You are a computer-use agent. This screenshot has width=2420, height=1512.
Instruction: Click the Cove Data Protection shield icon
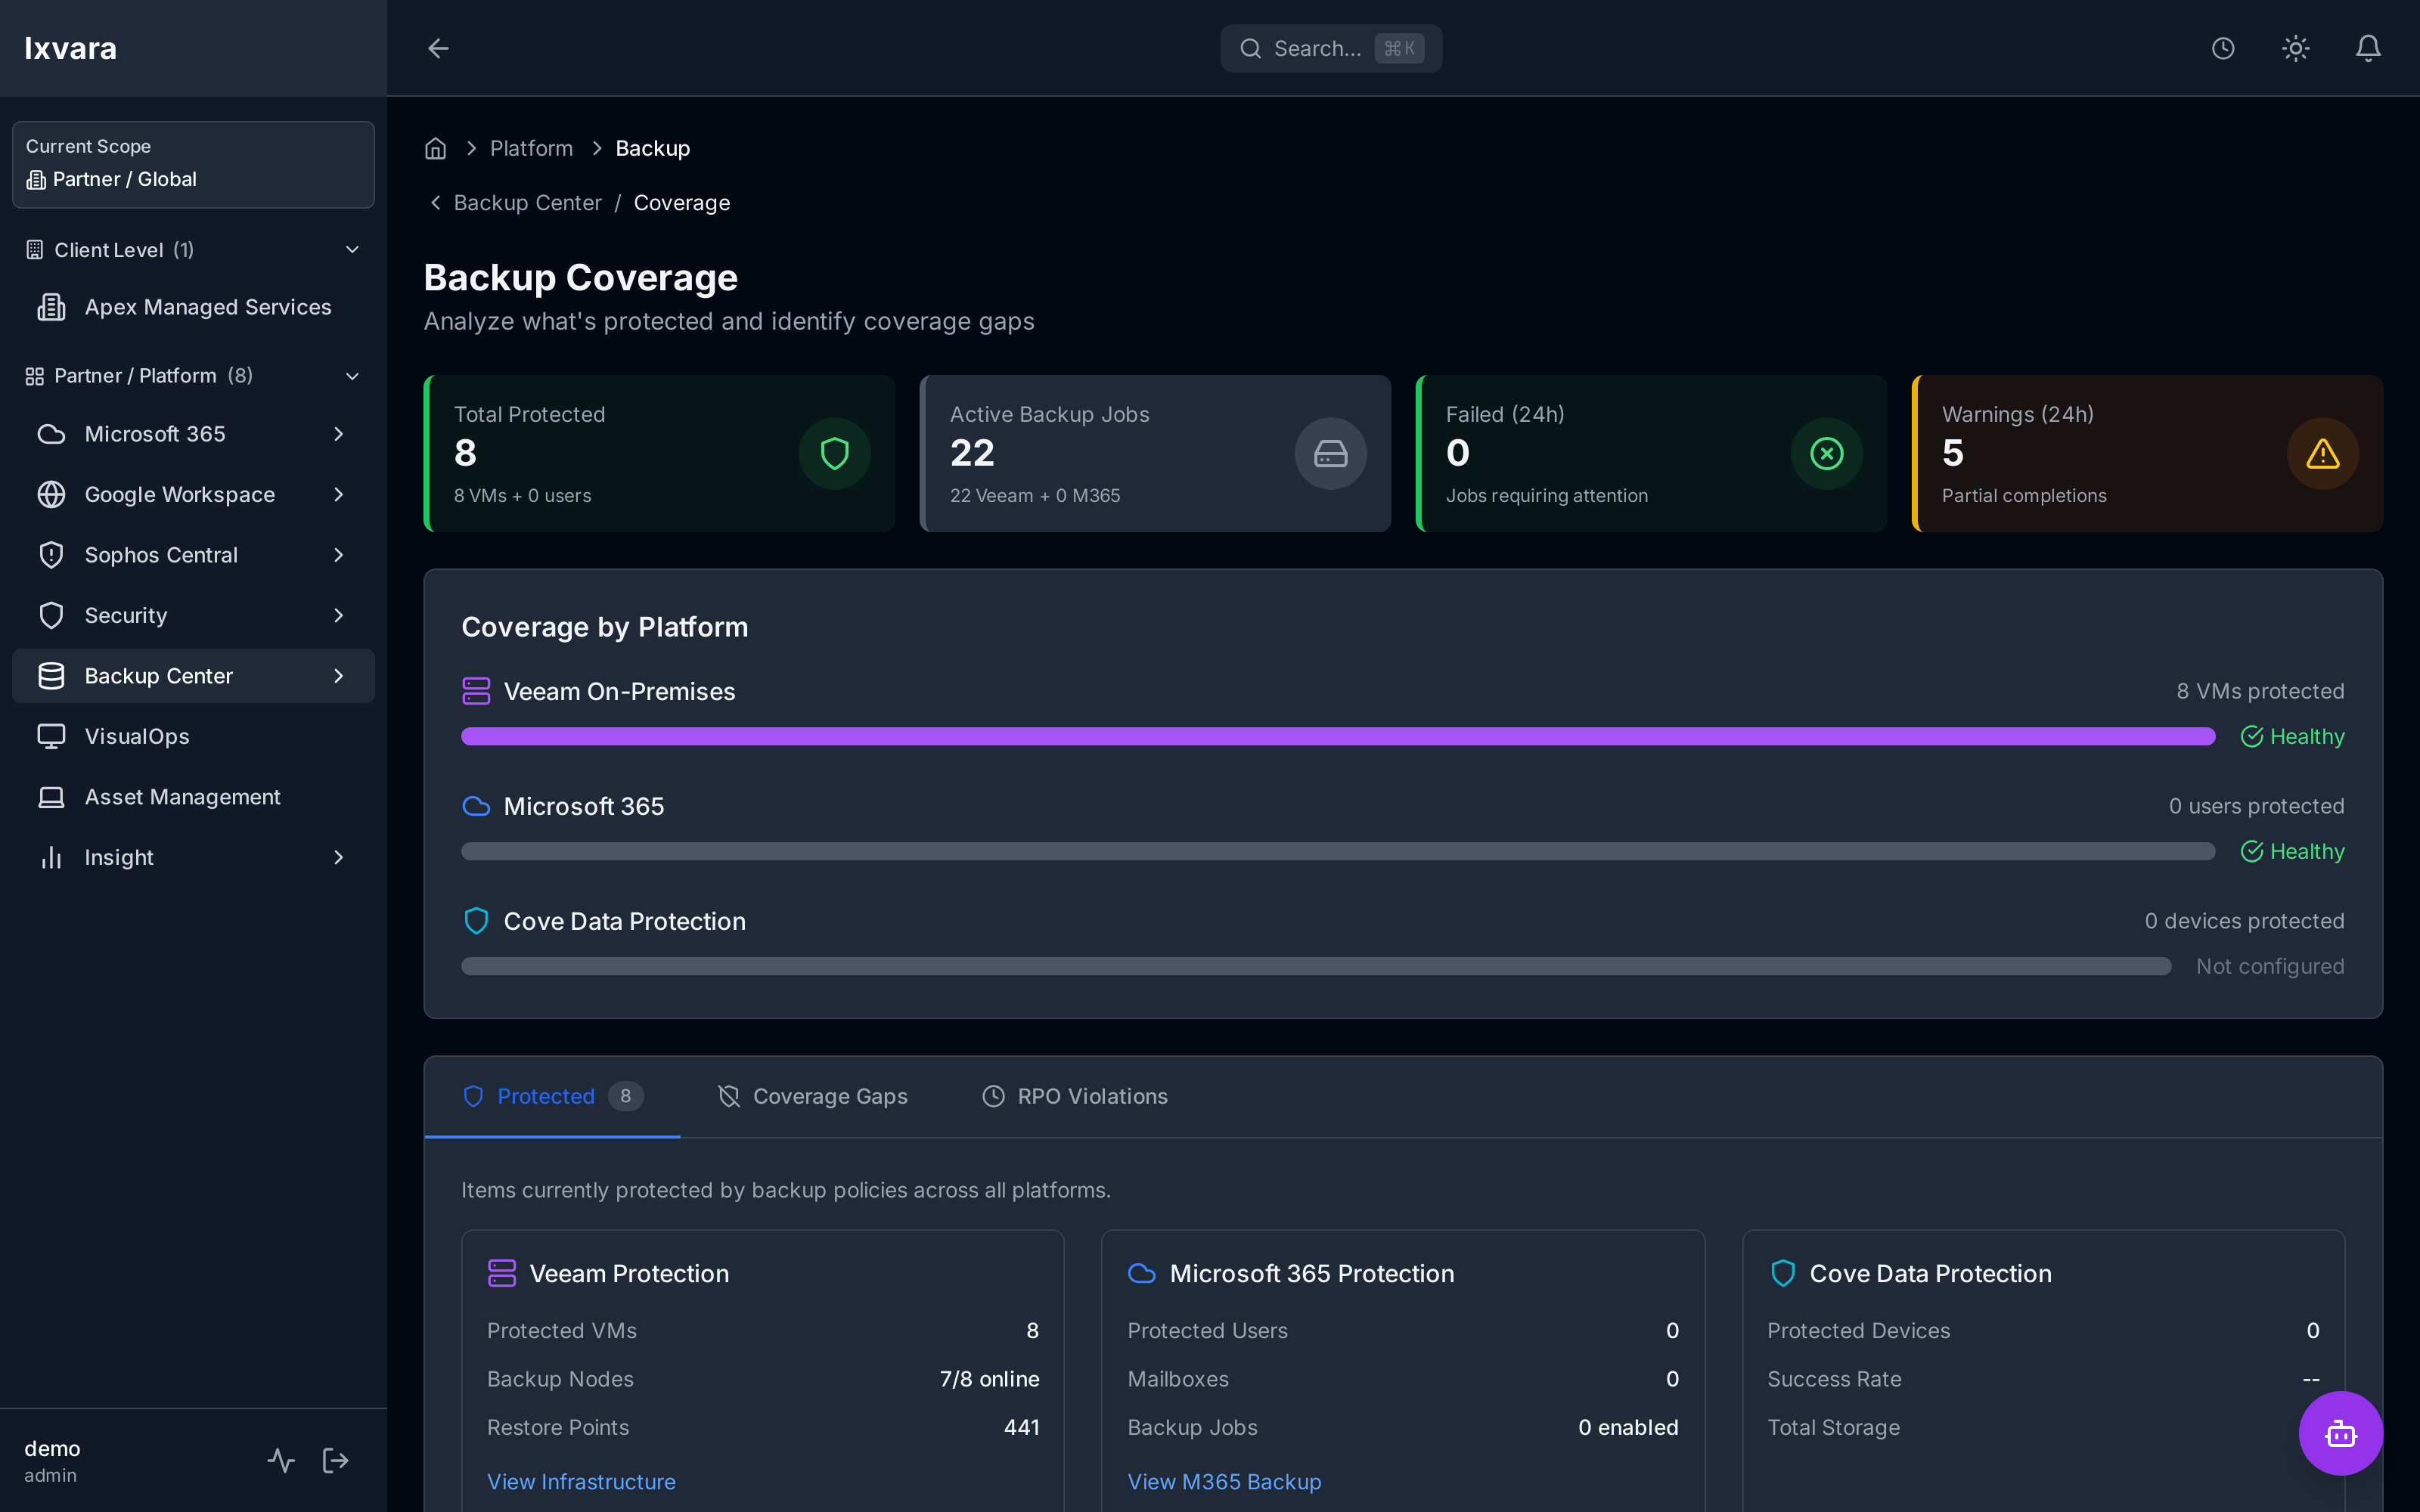476,921
